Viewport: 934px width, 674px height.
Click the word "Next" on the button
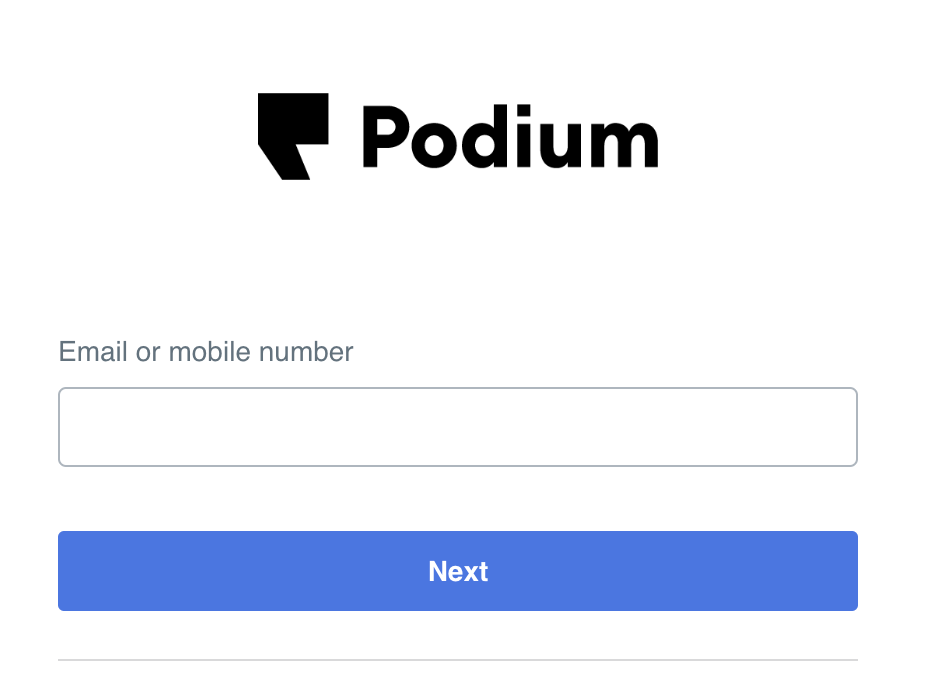pyautogui.click(x=458, y=572)
